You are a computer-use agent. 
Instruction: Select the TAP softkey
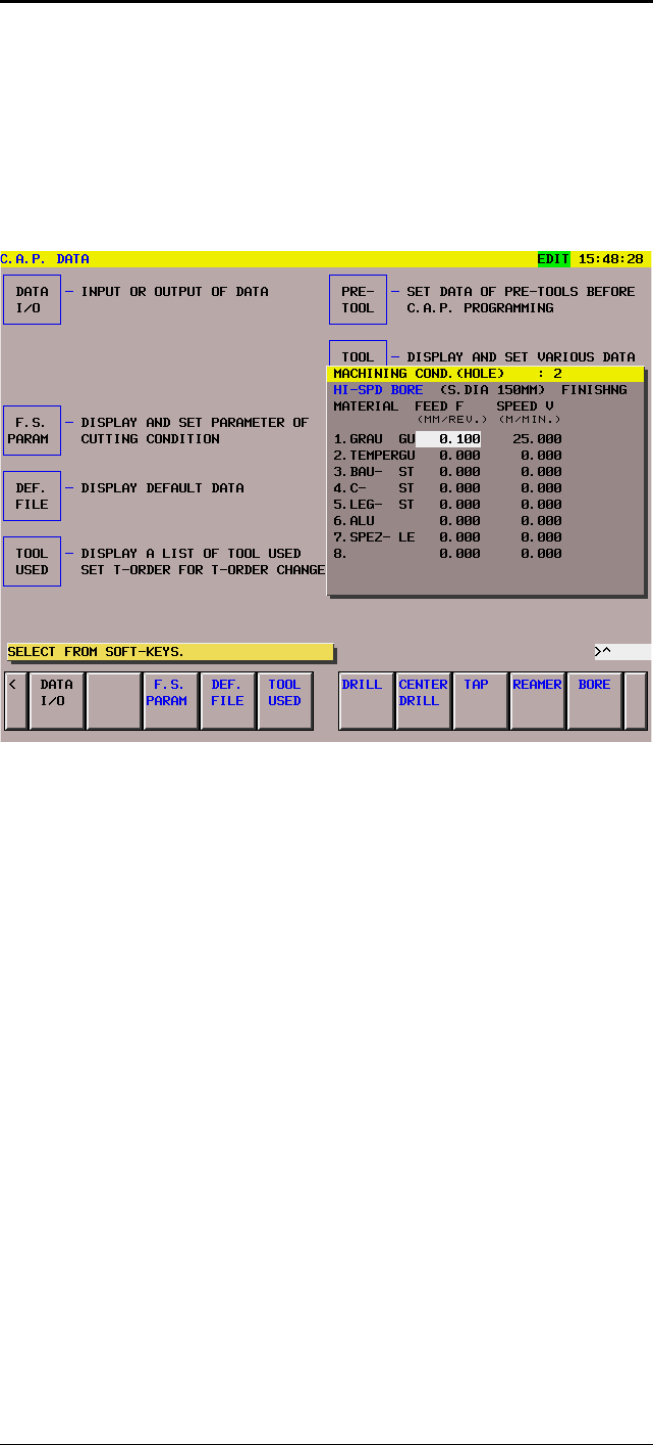480,700
